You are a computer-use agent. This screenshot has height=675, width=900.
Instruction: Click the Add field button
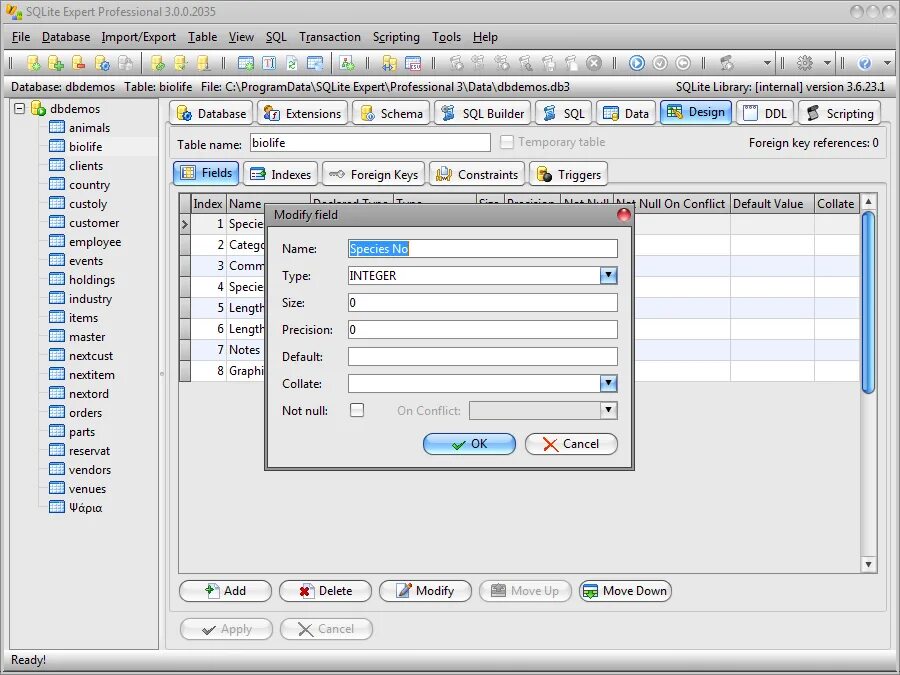[226, 591]
